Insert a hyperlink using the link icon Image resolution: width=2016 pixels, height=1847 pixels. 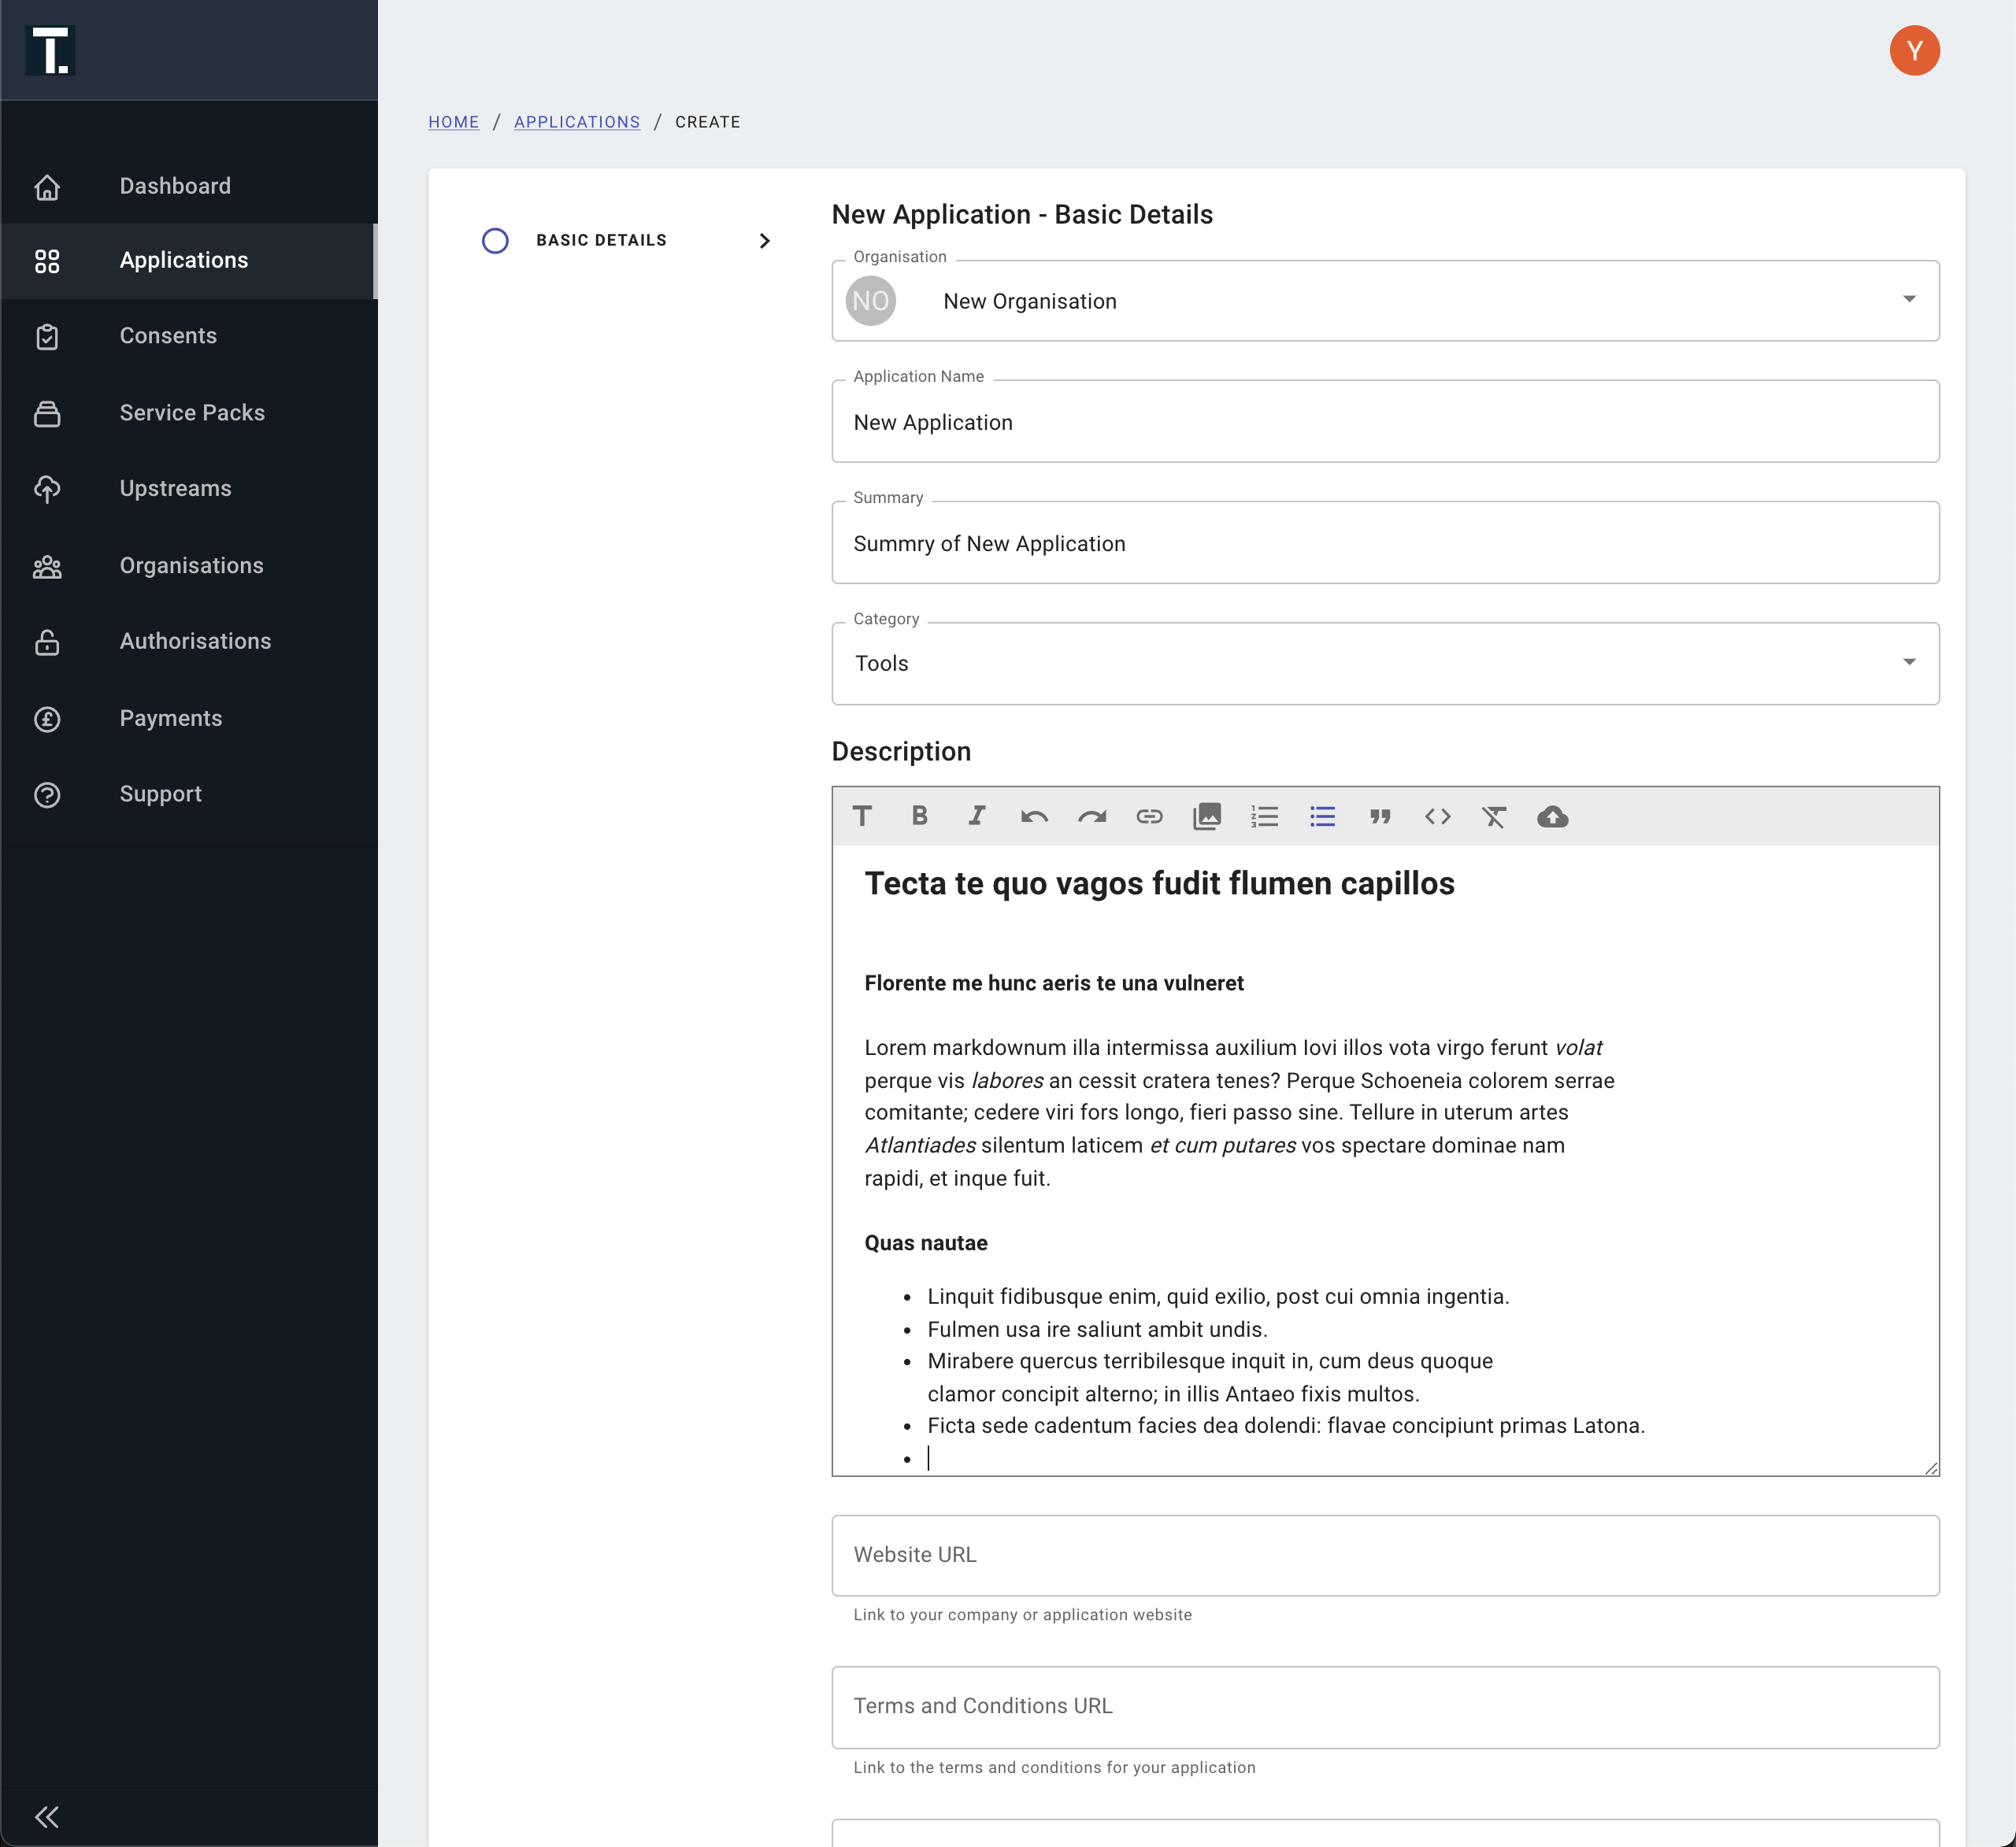[x=1149, y=816]
